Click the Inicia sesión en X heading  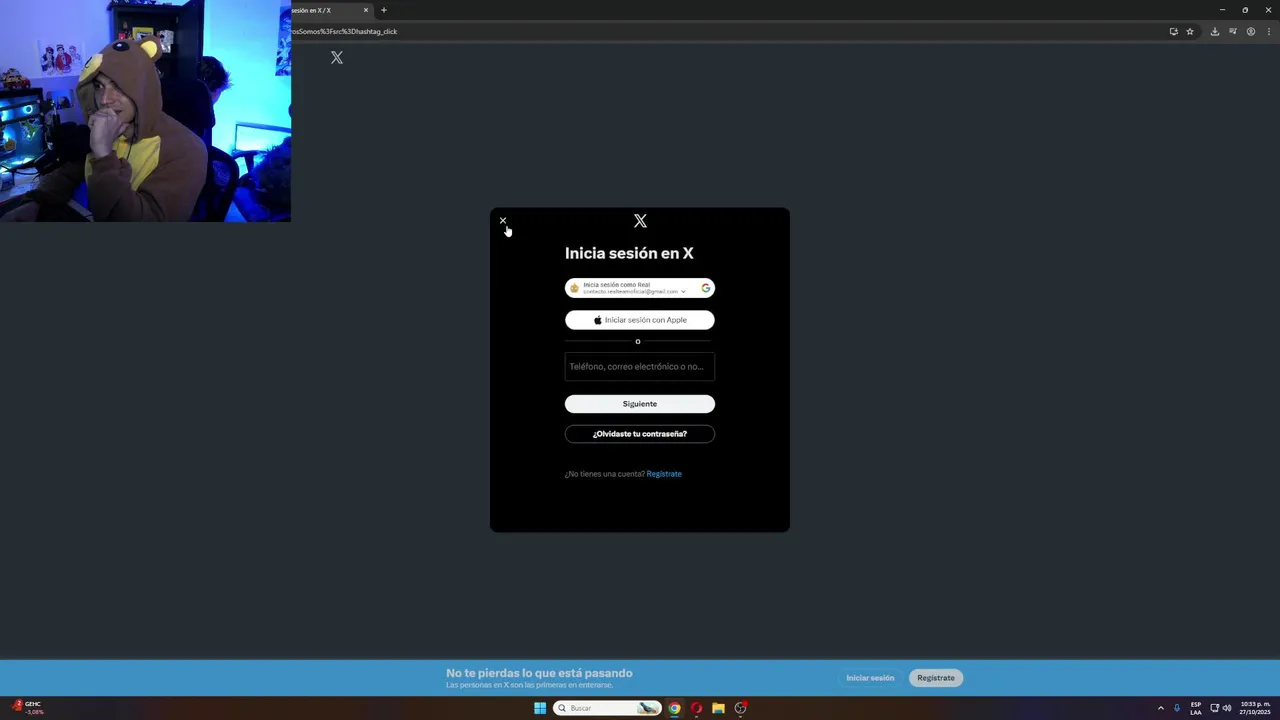[x=629, y=254]
